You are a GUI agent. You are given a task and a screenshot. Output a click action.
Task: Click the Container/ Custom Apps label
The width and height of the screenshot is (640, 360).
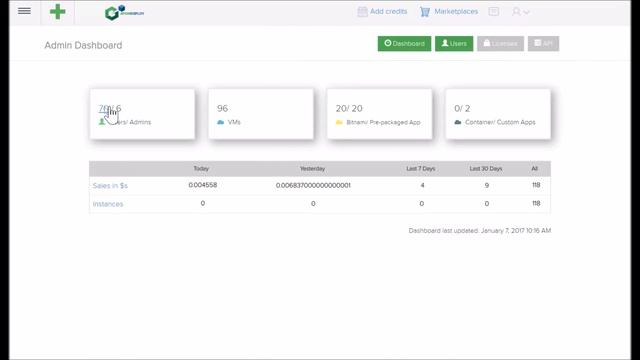click(500, 122)
